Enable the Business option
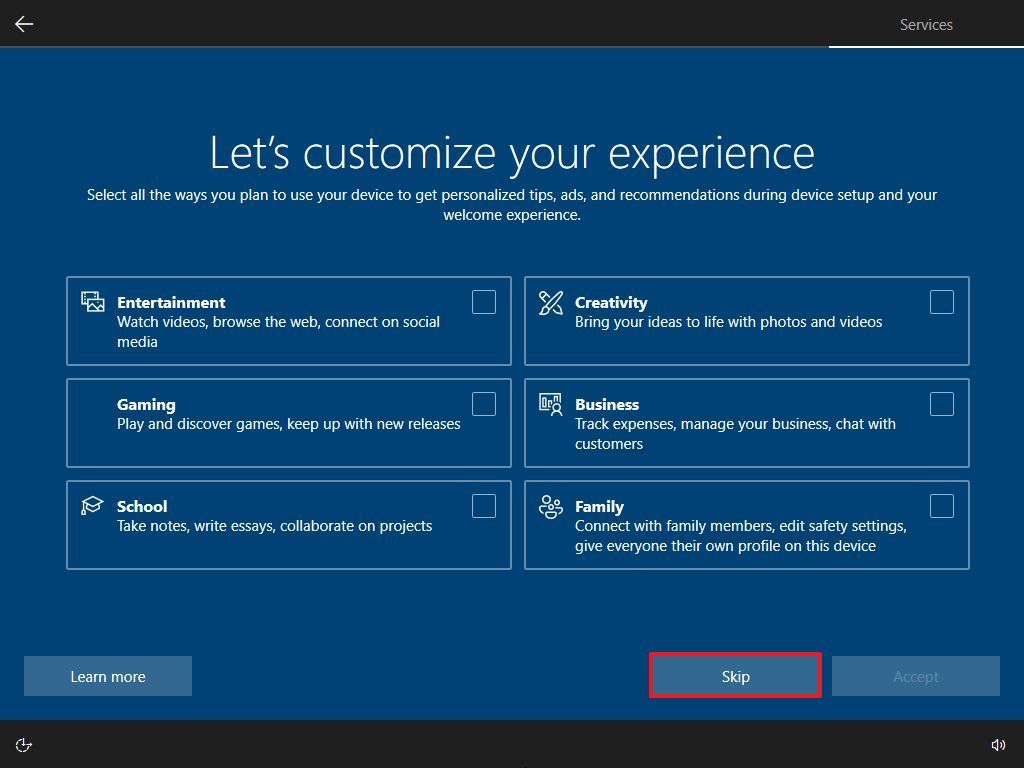 coord(941,403)
